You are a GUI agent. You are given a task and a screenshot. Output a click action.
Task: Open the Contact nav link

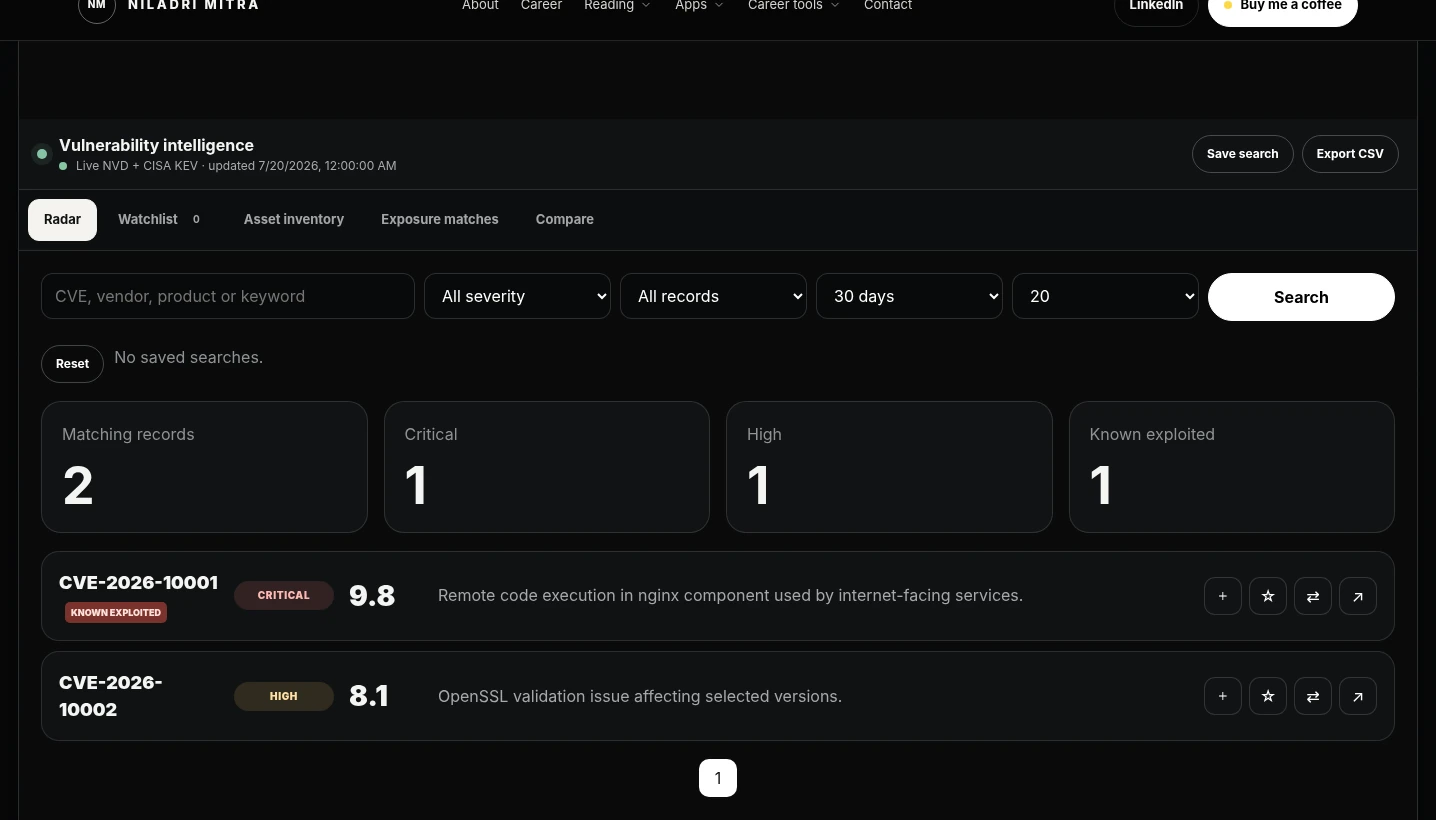[x=888, y=6]
